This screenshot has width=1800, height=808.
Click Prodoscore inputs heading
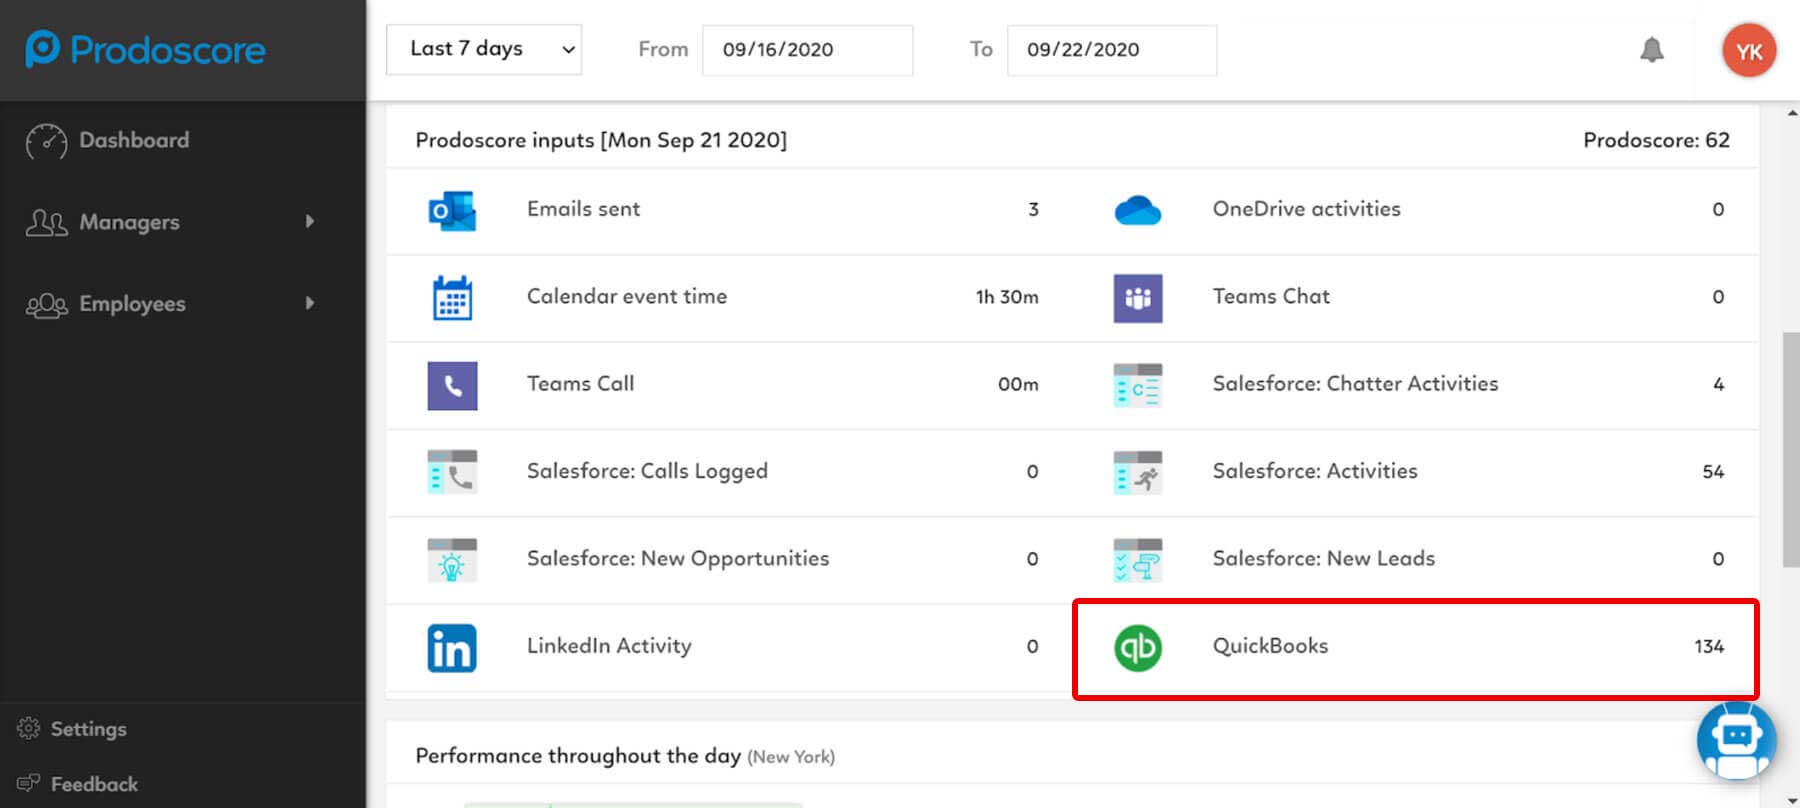(x=601, y=140)
